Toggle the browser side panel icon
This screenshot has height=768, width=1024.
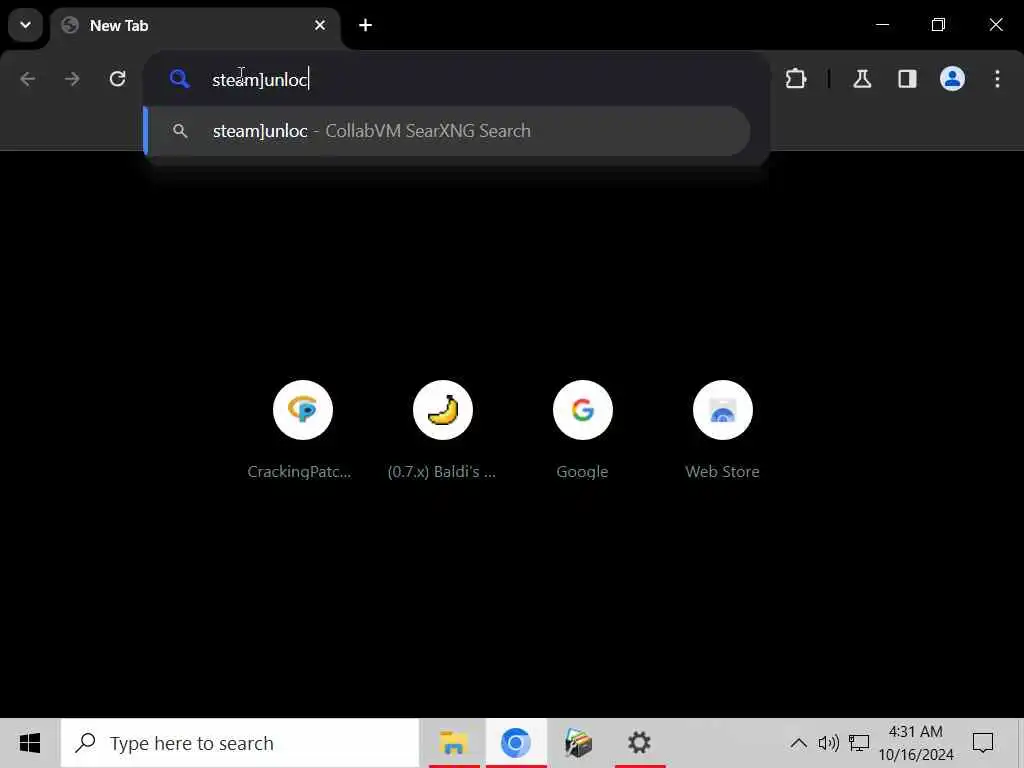907,79
